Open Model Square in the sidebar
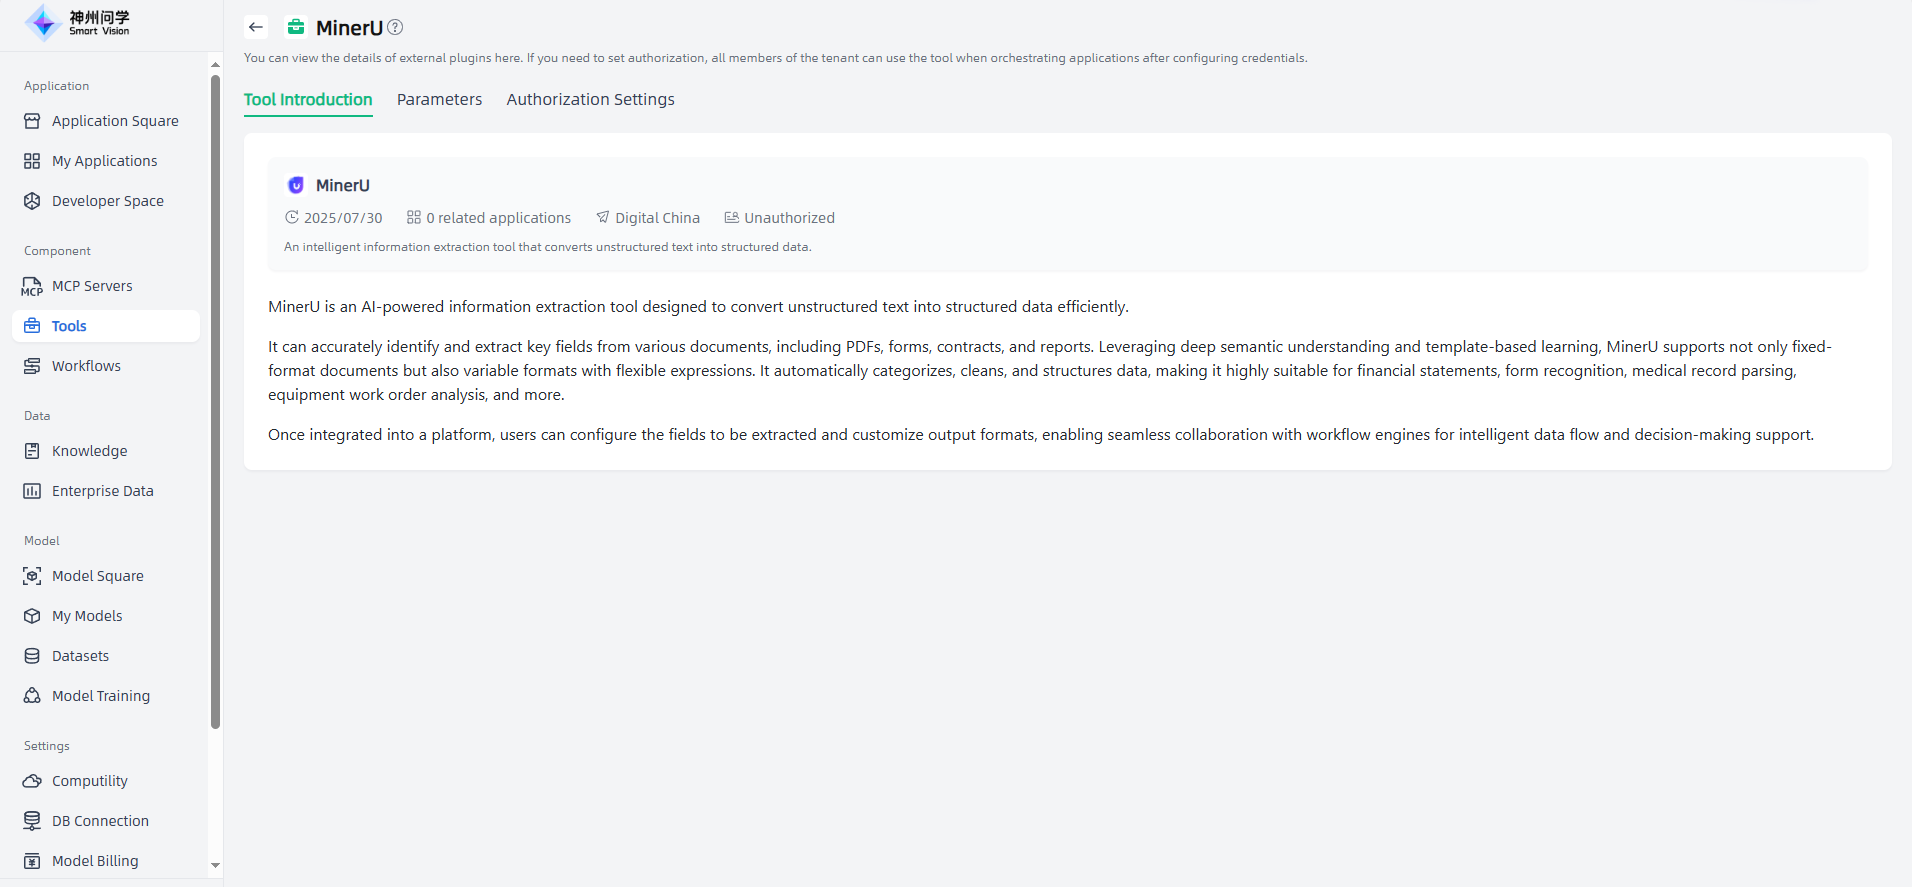Image resolution: width=1912 pixels, height=887 pixels. [97, 576]
